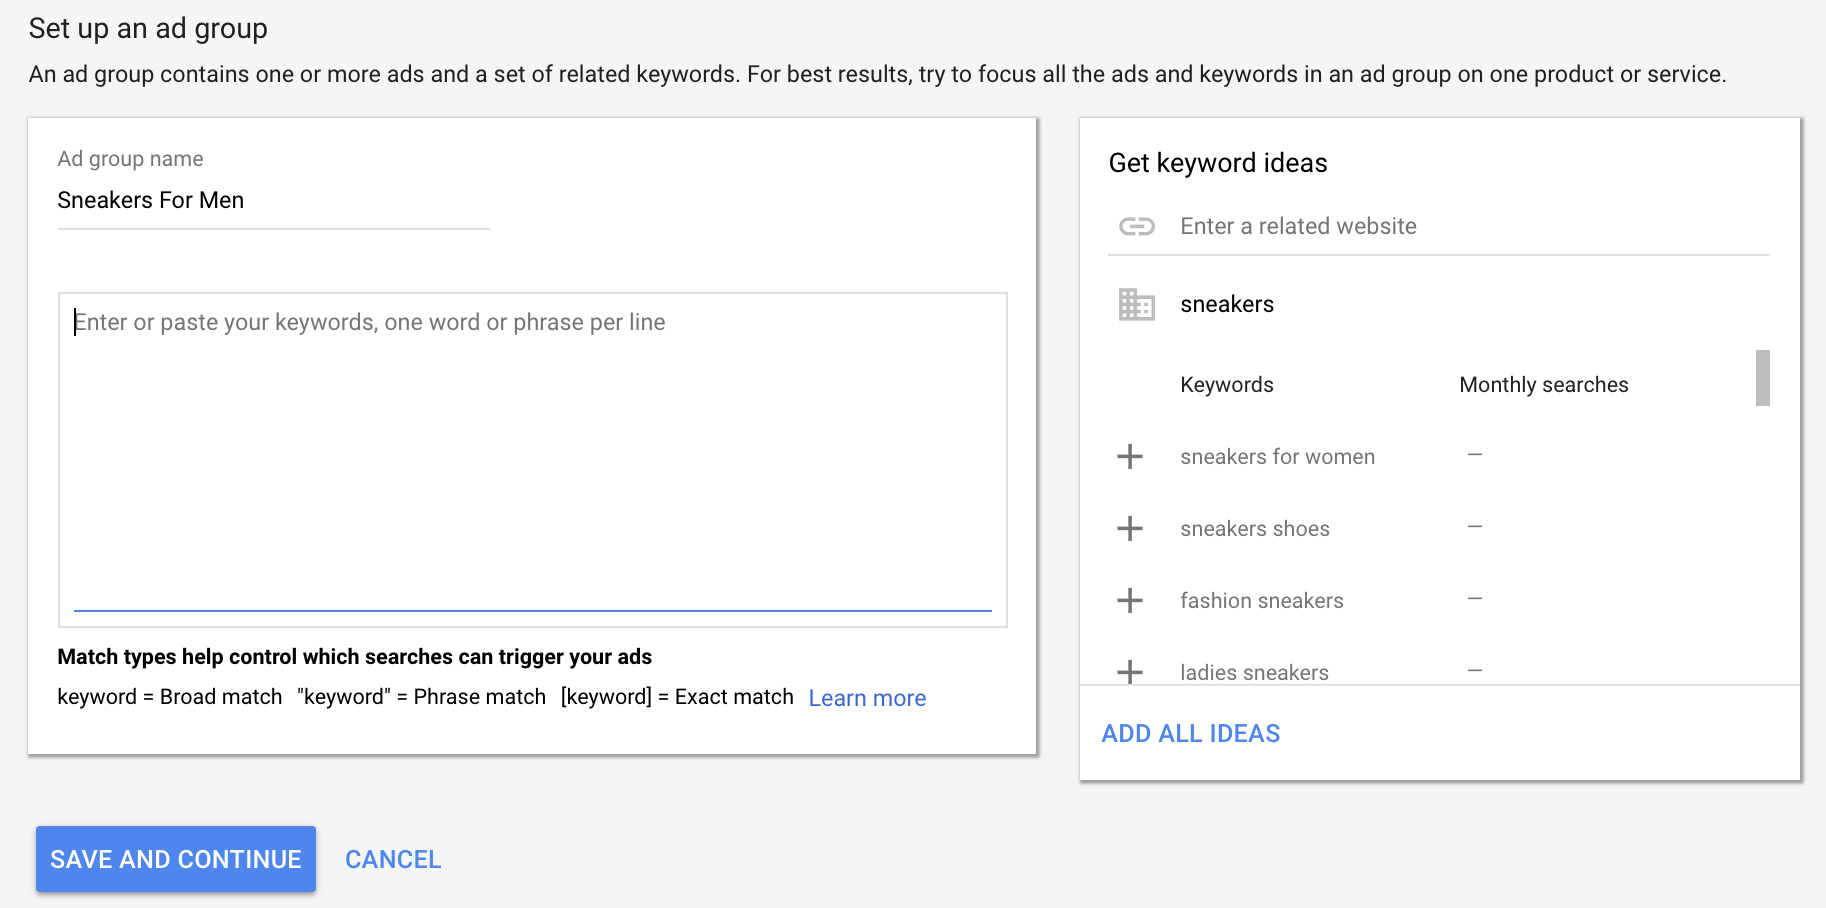Add 'fashion sneakers' keyword with plus icon
The image size is (1826, 908).
pos(1130,601)
